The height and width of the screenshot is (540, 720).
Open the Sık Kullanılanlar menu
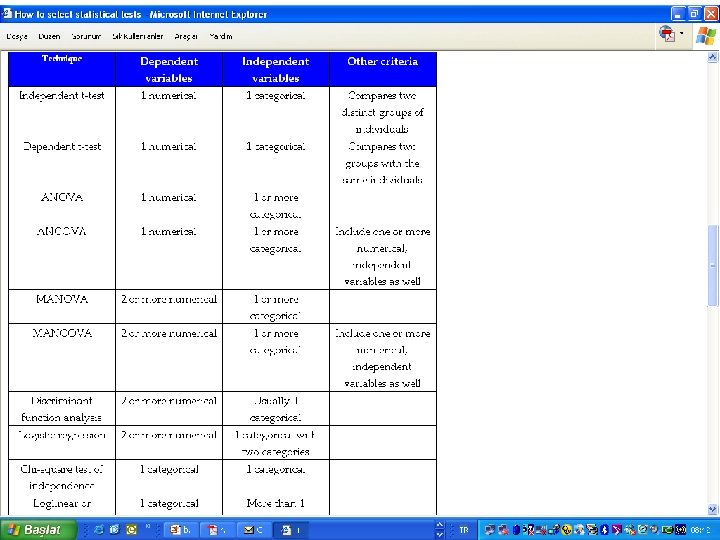(137, 36)
